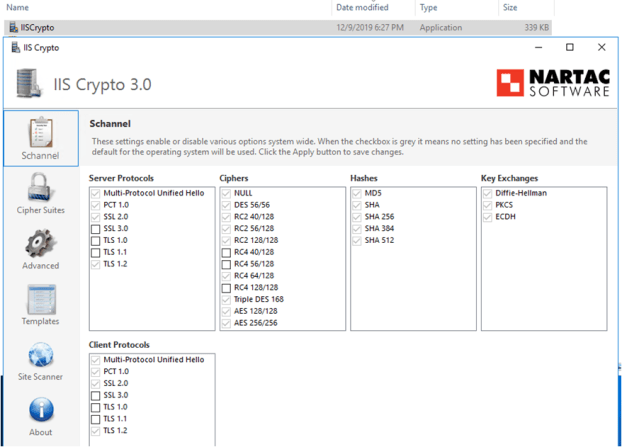Screen dimensions: 622x447
Task: Toggle the Triple DES 168 checkbox
Action: point(226,300)
